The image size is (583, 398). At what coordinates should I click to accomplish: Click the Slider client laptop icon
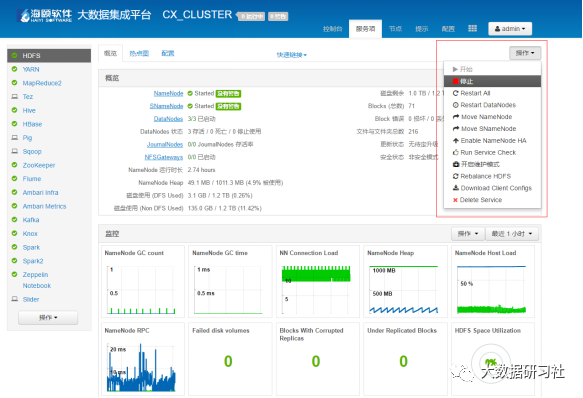(x=15, y=299)
